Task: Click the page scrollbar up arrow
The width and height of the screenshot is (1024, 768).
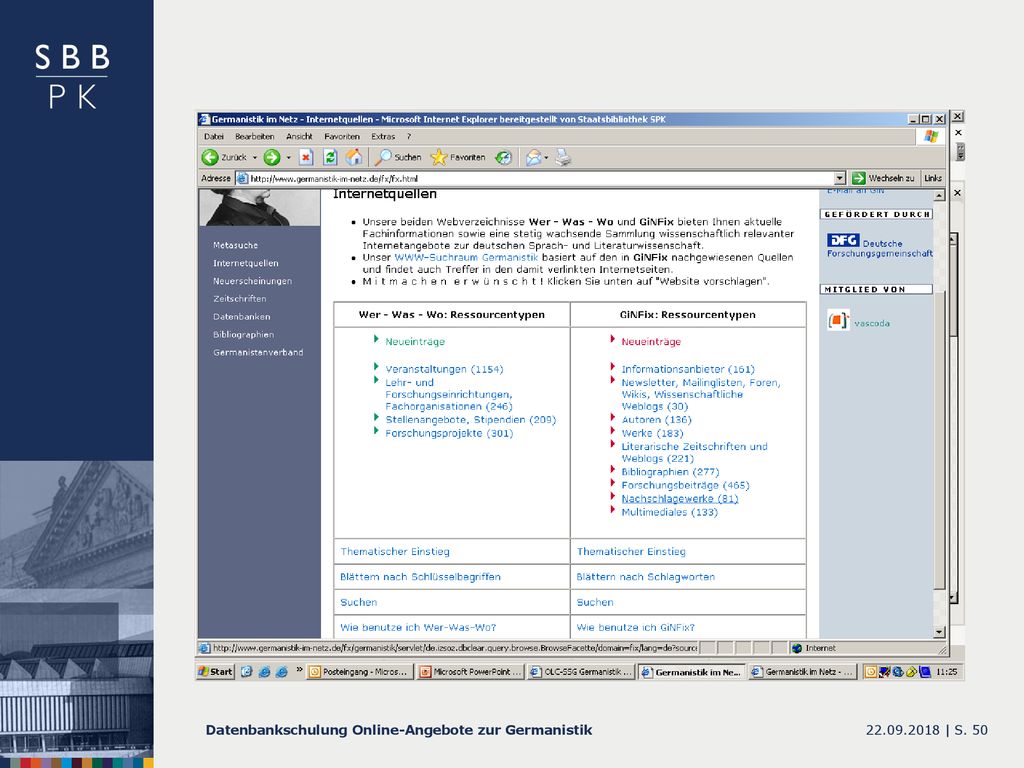Action: [939, 195]
